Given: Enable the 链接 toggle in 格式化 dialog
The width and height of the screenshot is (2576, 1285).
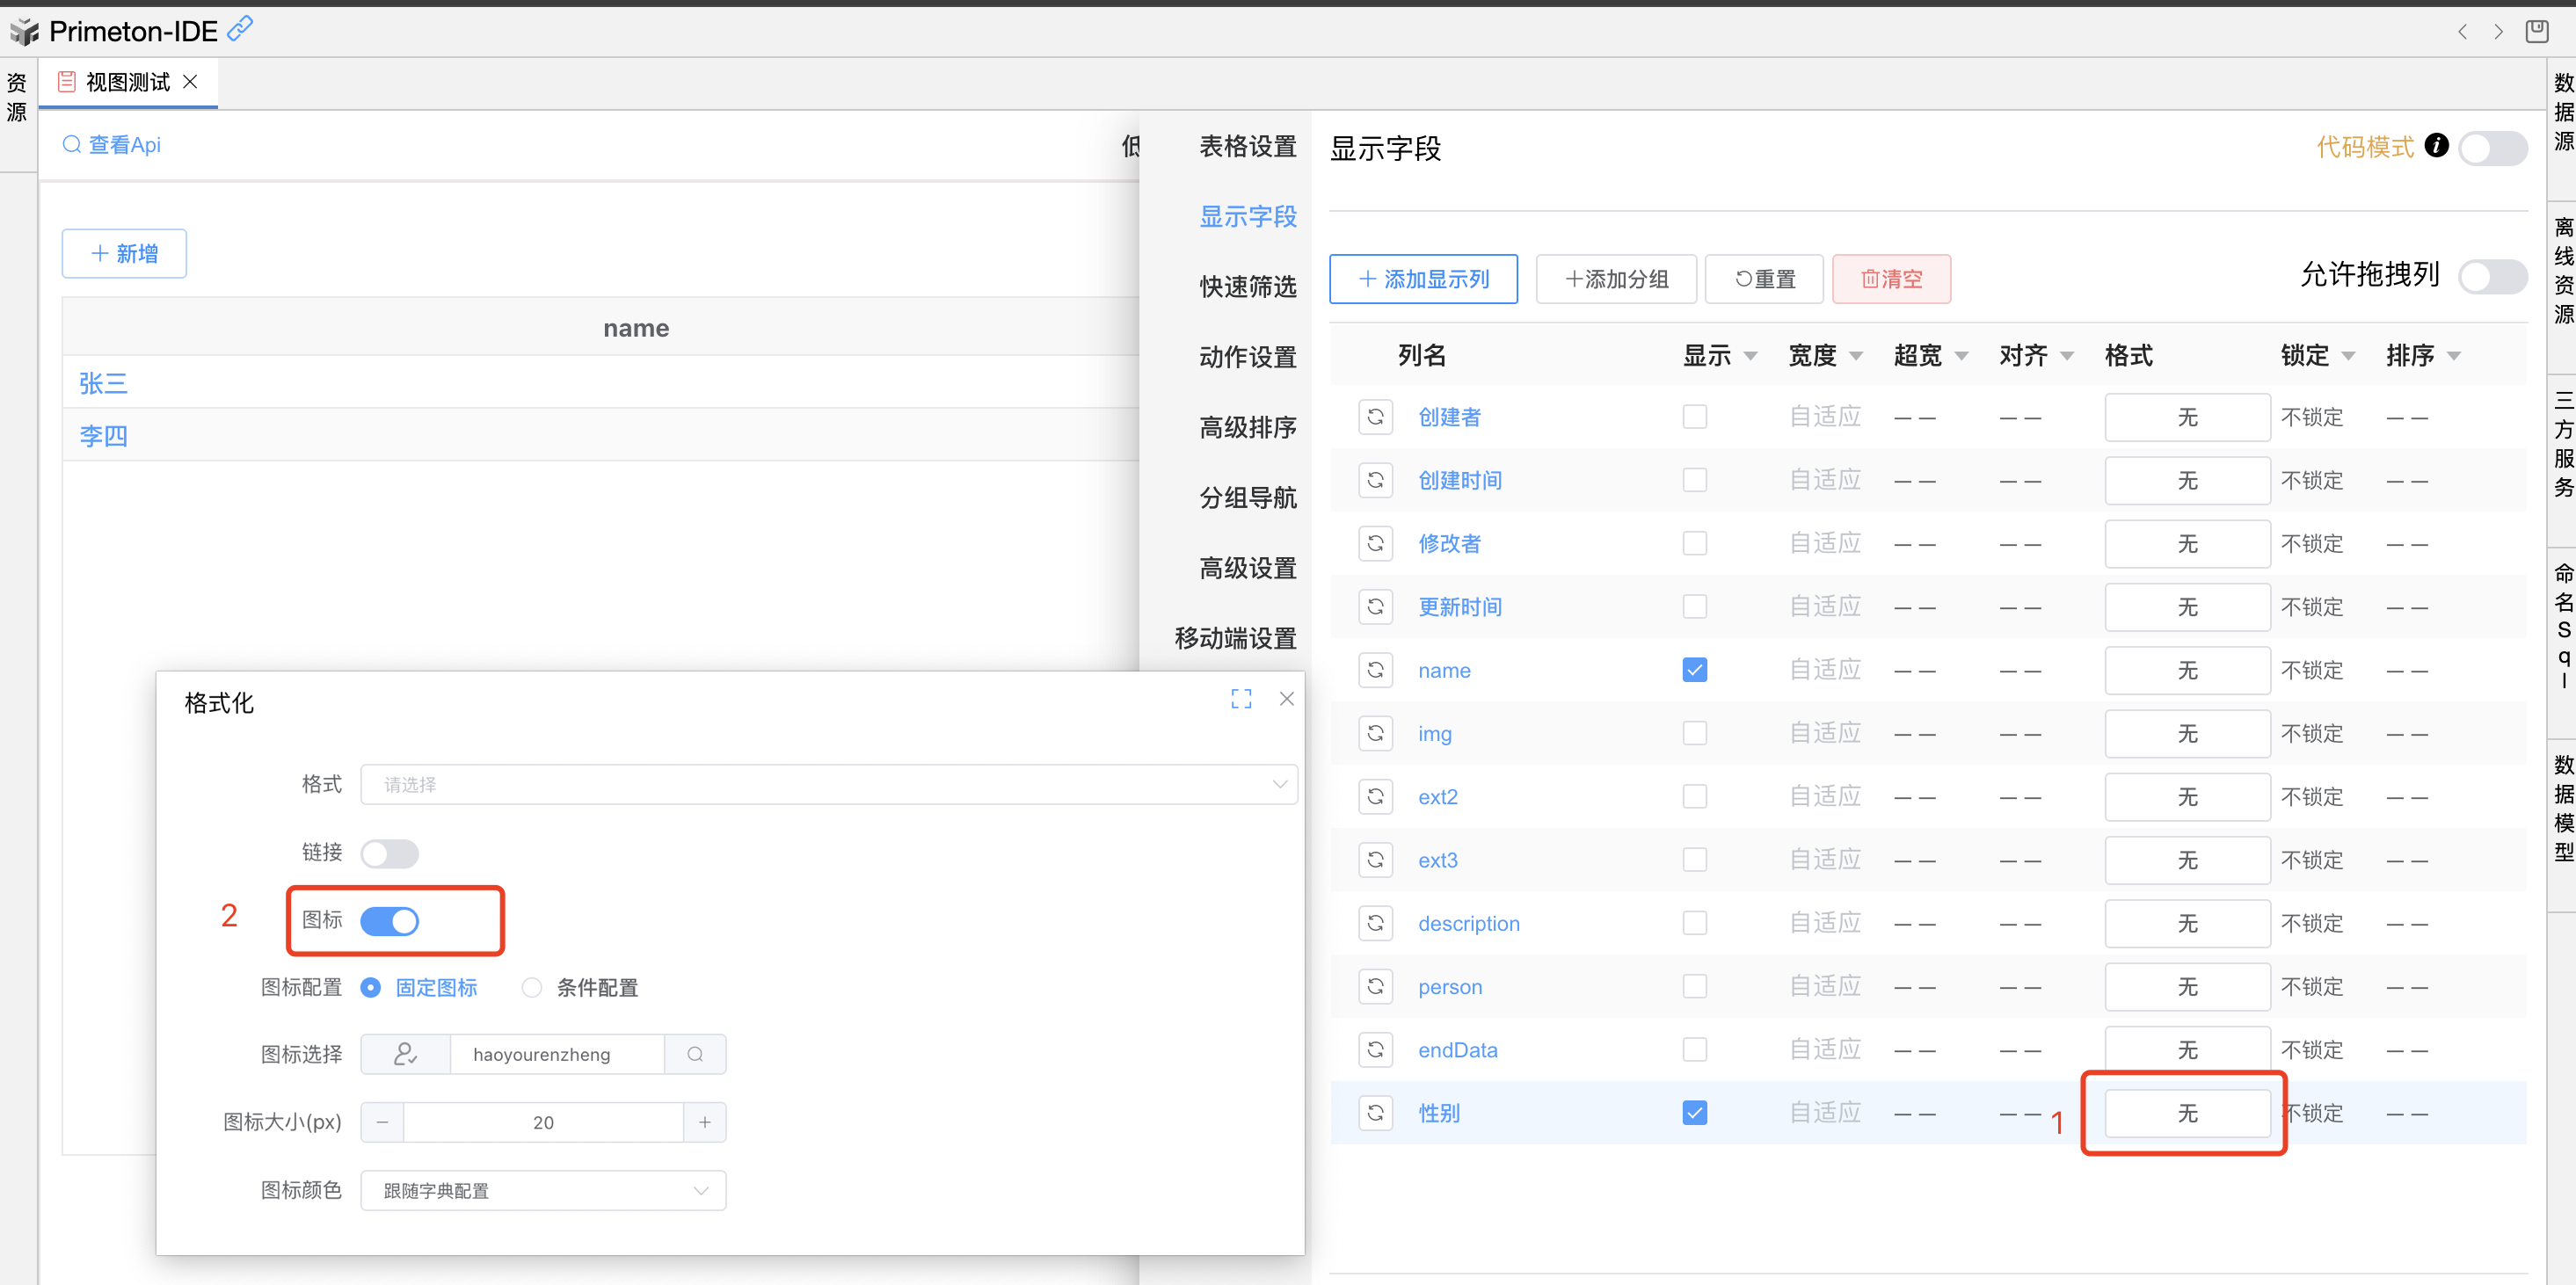Looking at the screenshot, I should point(389,853).
